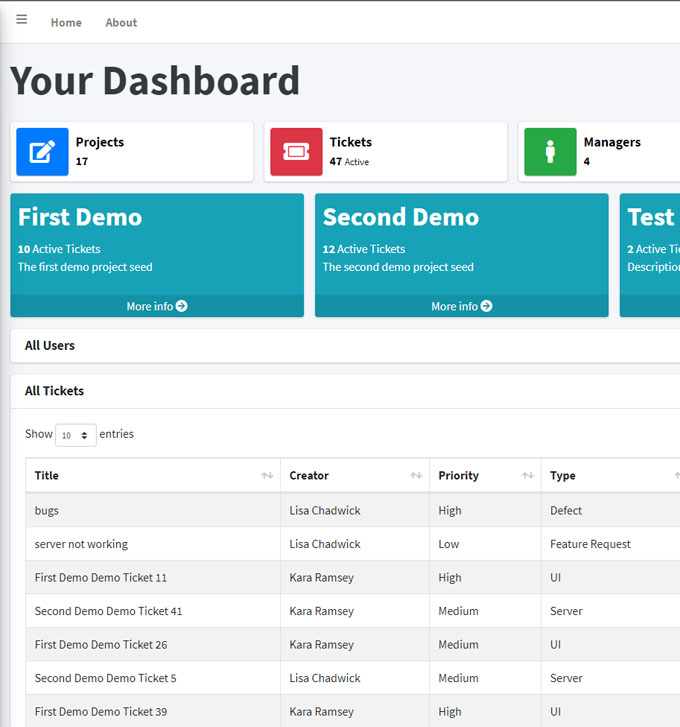This screenshot has height=727, width=680.
Task: Go to the Home nav item
Action: (x=66, y=22)
